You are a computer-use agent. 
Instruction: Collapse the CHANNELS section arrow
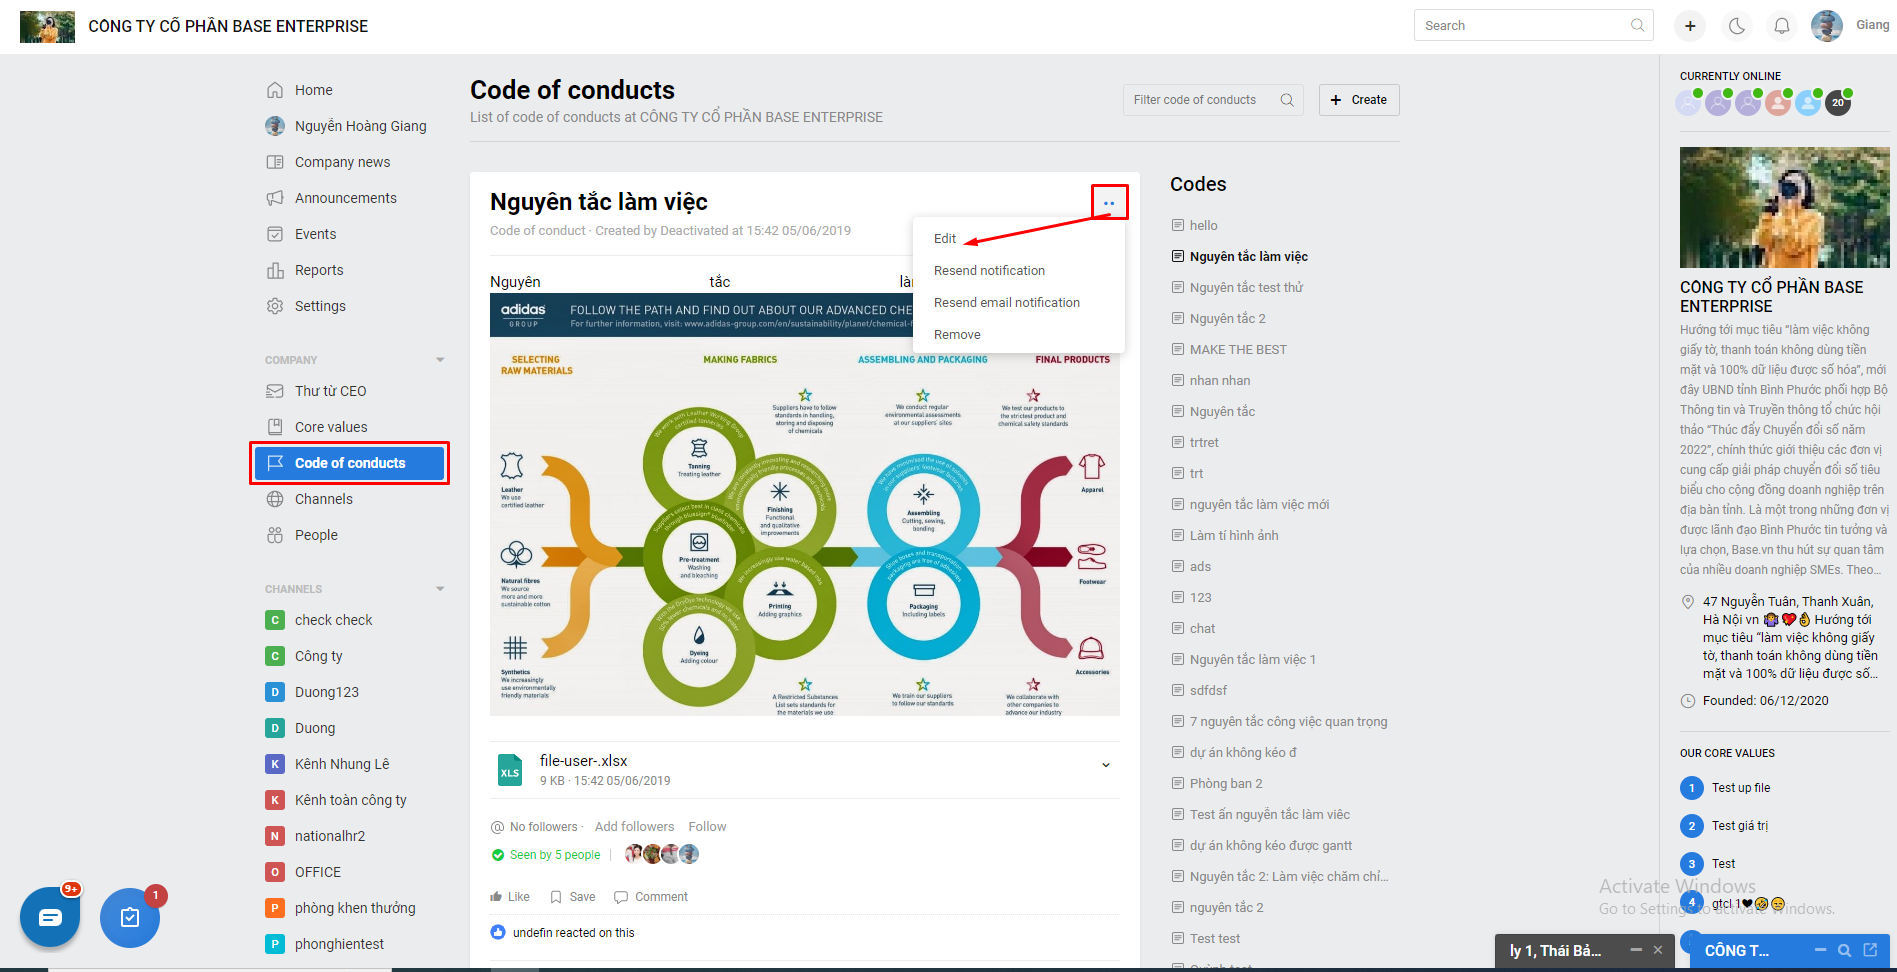tap(440, 589)
